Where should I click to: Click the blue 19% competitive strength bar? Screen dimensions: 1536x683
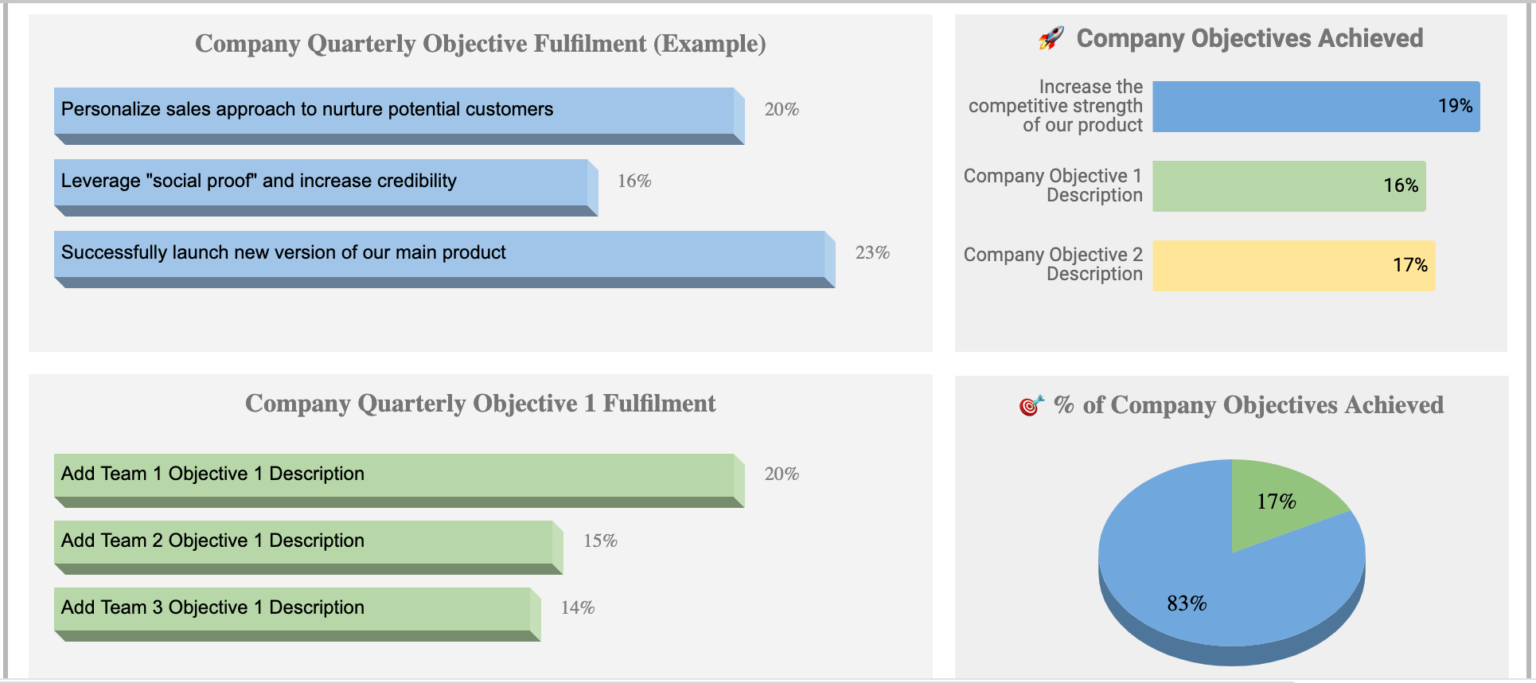point(1315,106)
